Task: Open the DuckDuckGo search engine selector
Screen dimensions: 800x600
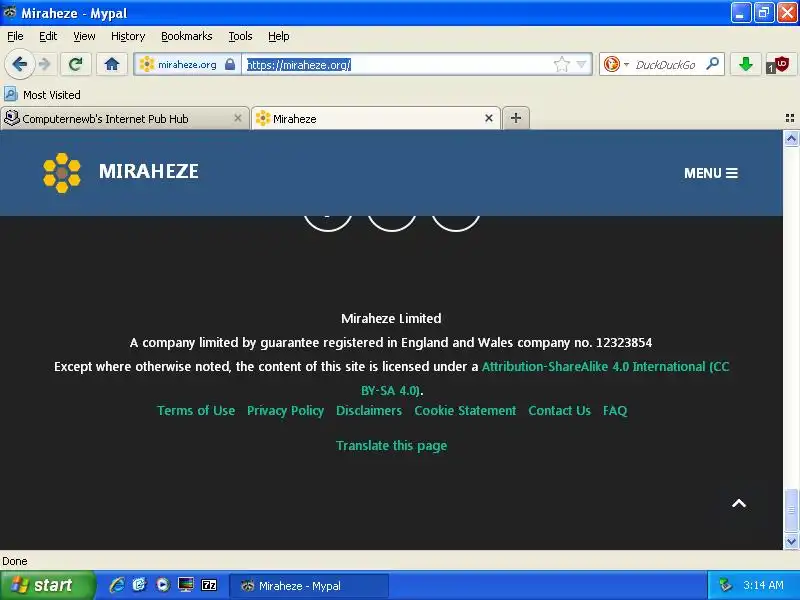Action: [x=615, y=64]
